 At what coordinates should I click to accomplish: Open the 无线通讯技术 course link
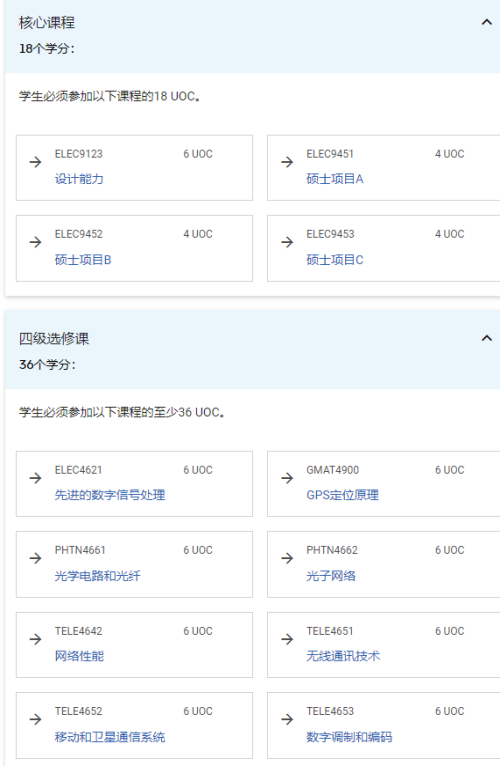click(x=343, y=656)
